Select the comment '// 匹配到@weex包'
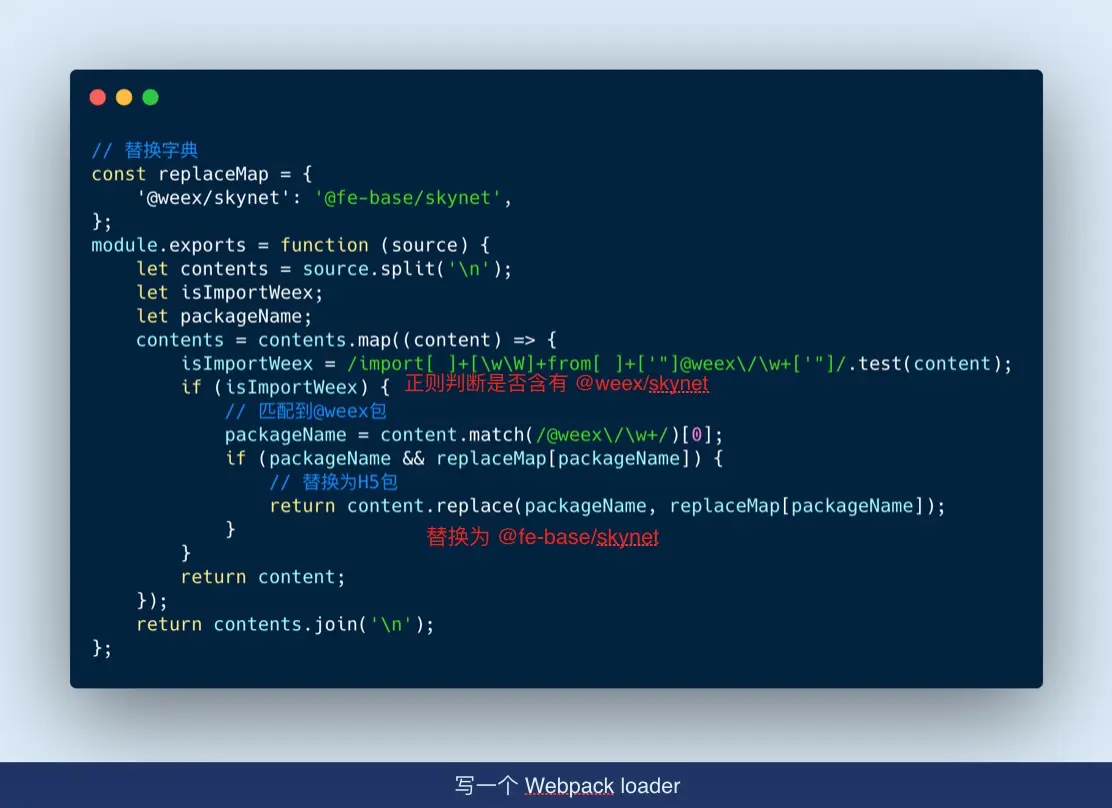The width and height of the screenshot is (1112, 808). coord(306,411)
